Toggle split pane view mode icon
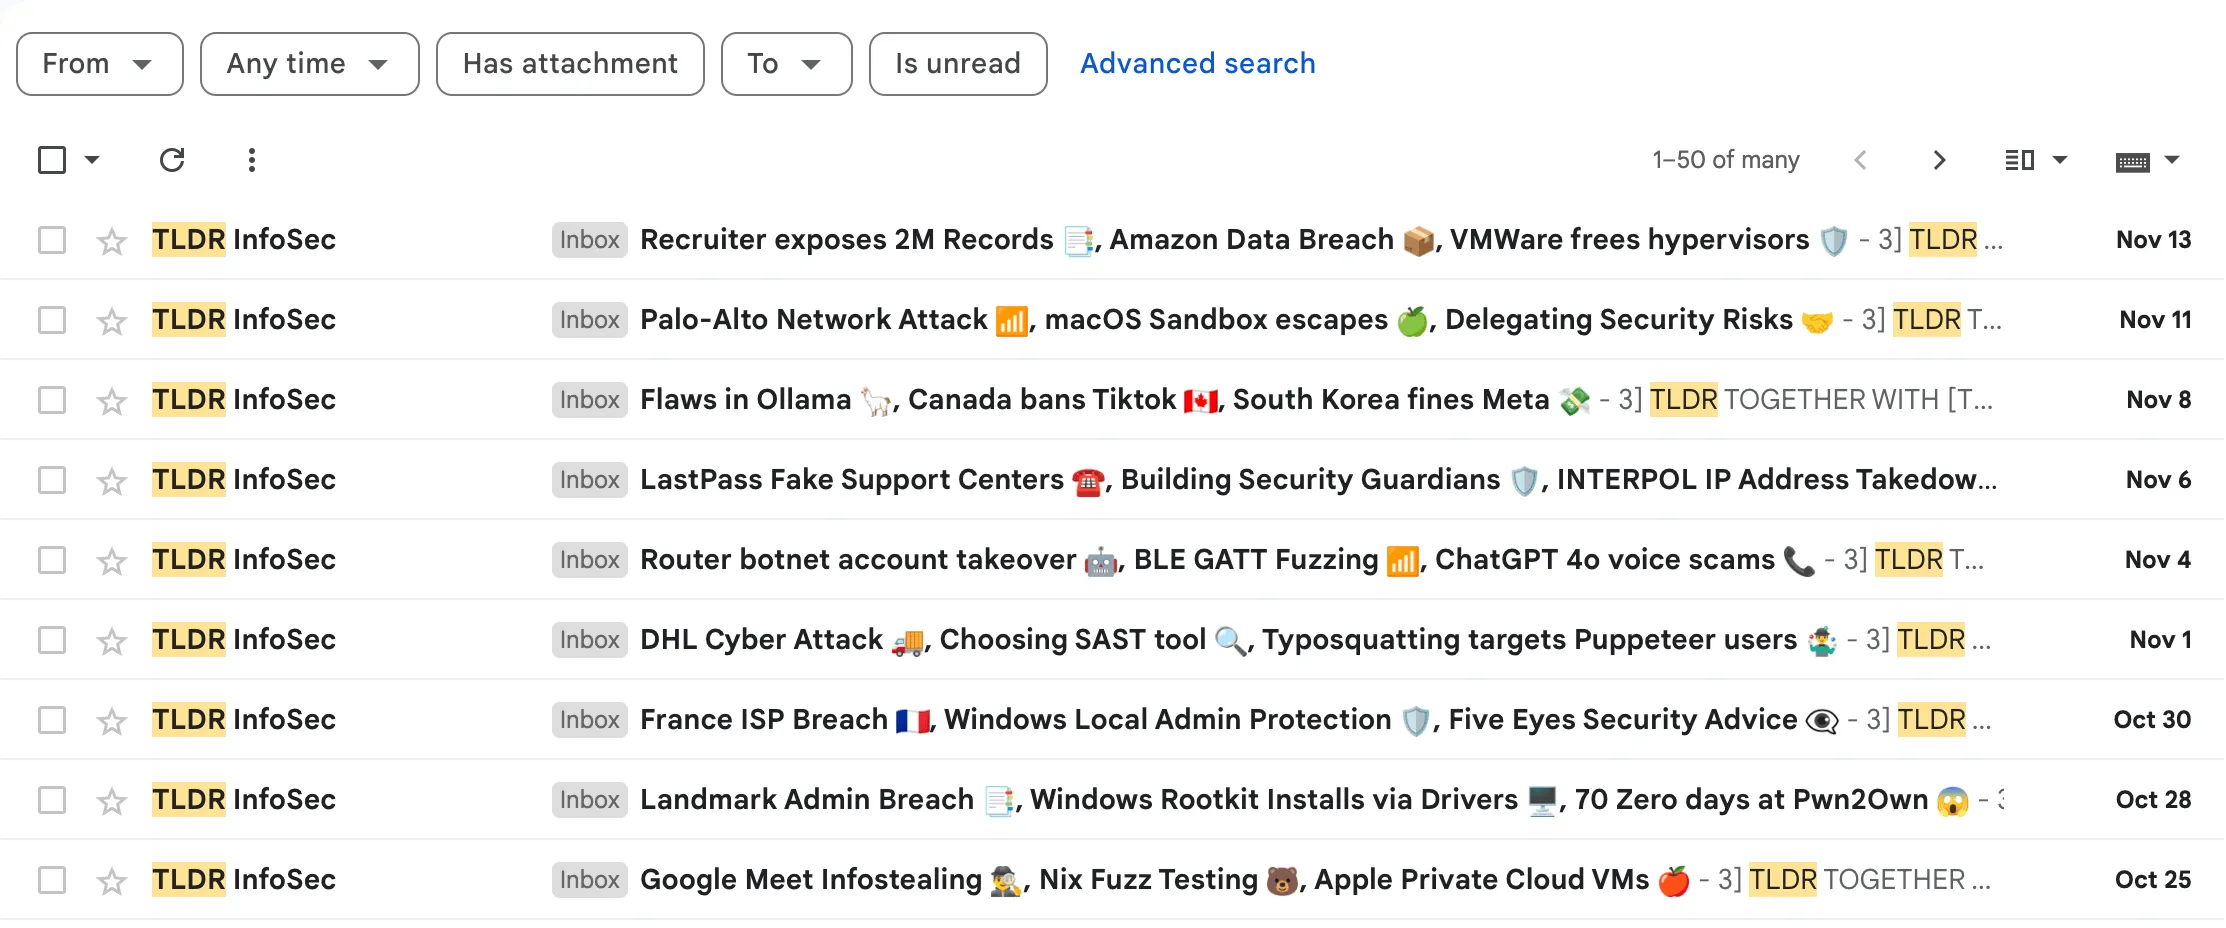 point(2020,160)
